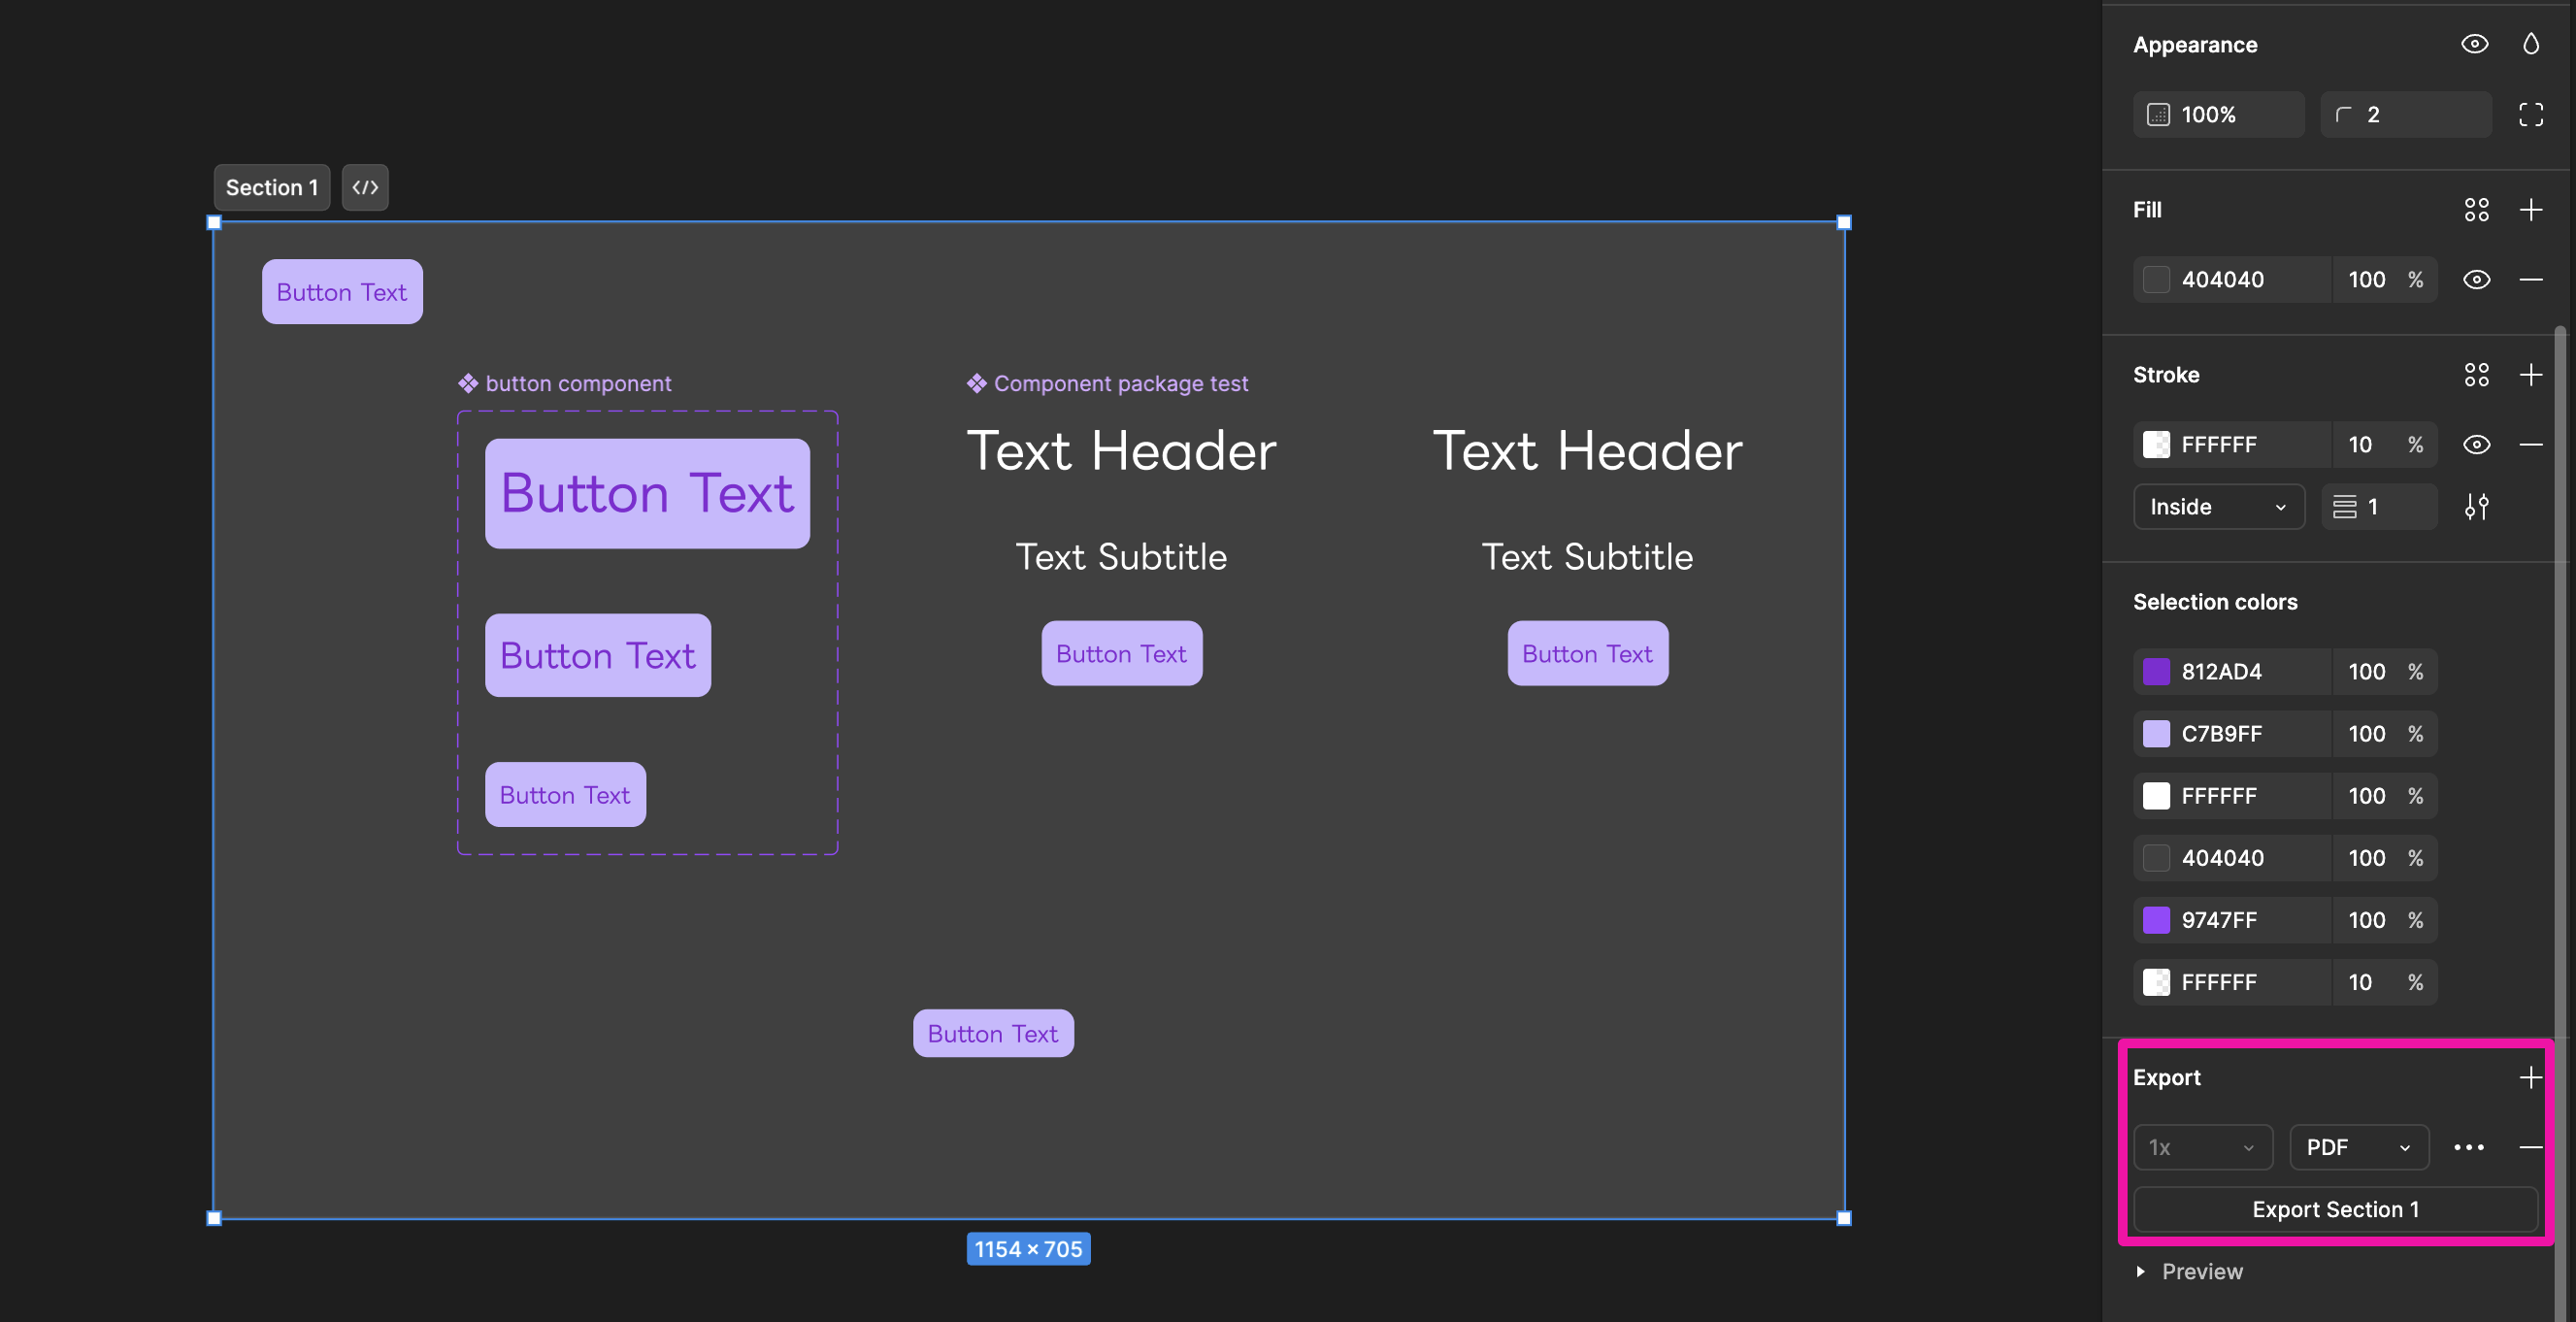Add a new fill with plus icon
Screen dimensions: 2576x1322
(2530, 210)
